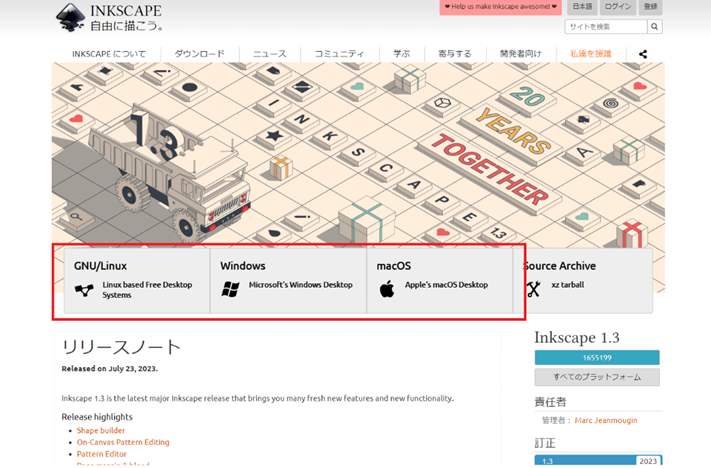Select the GNU/Linux download card
Image resolution: width=711 pixels, height=468 pixels.
click(137, 280)
